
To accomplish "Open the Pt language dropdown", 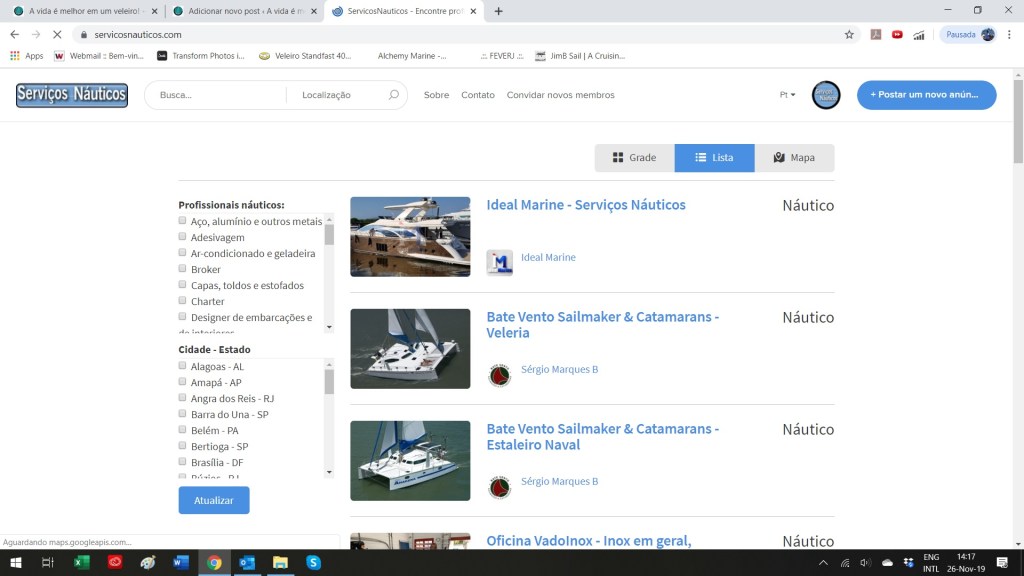I will (x=787, y=95).
